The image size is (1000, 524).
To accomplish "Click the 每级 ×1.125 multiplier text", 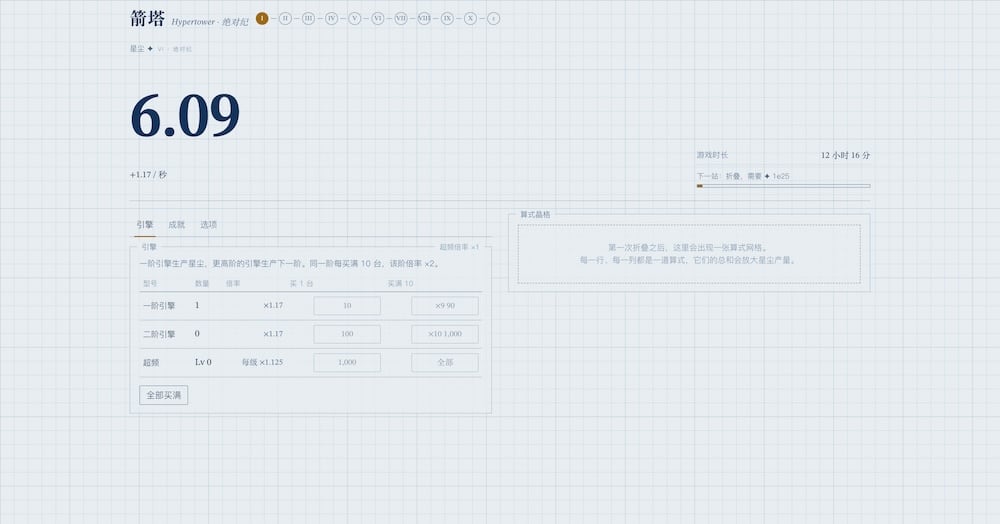I will pyautogui.click(x=262, y=362).
